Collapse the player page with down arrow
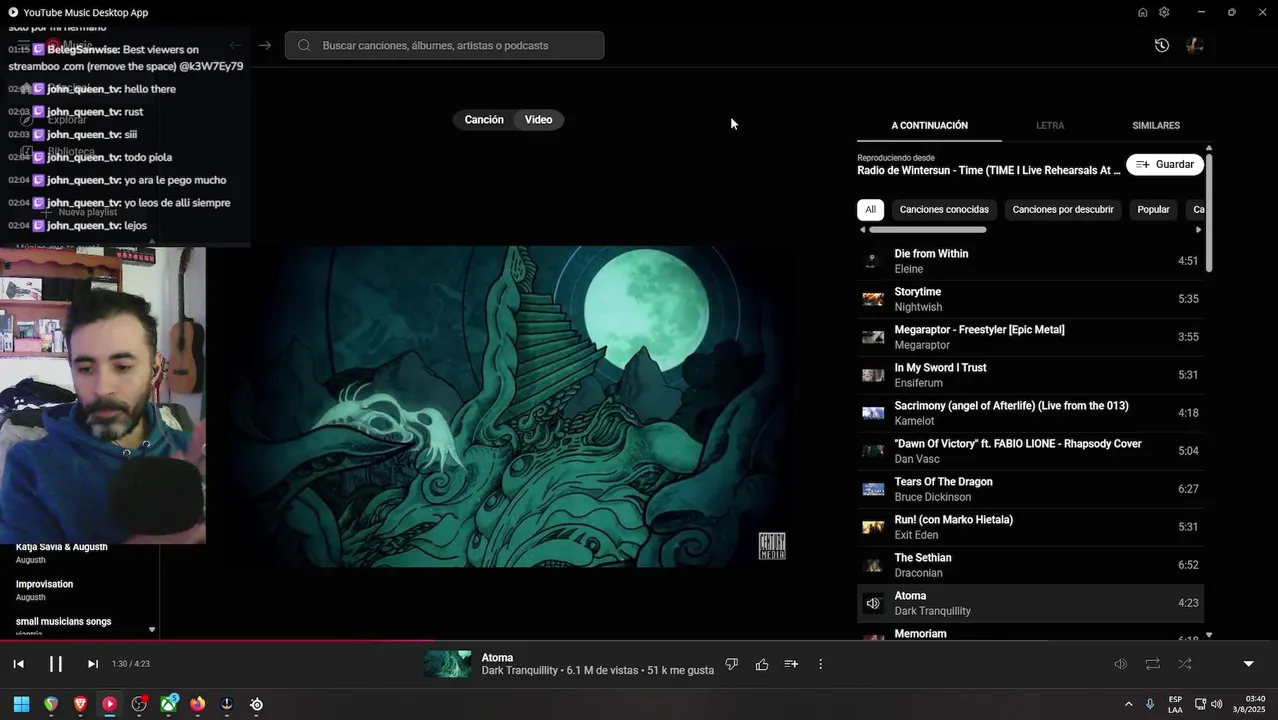This screenshot has width=1278, height=720. tap(1248, 664)
